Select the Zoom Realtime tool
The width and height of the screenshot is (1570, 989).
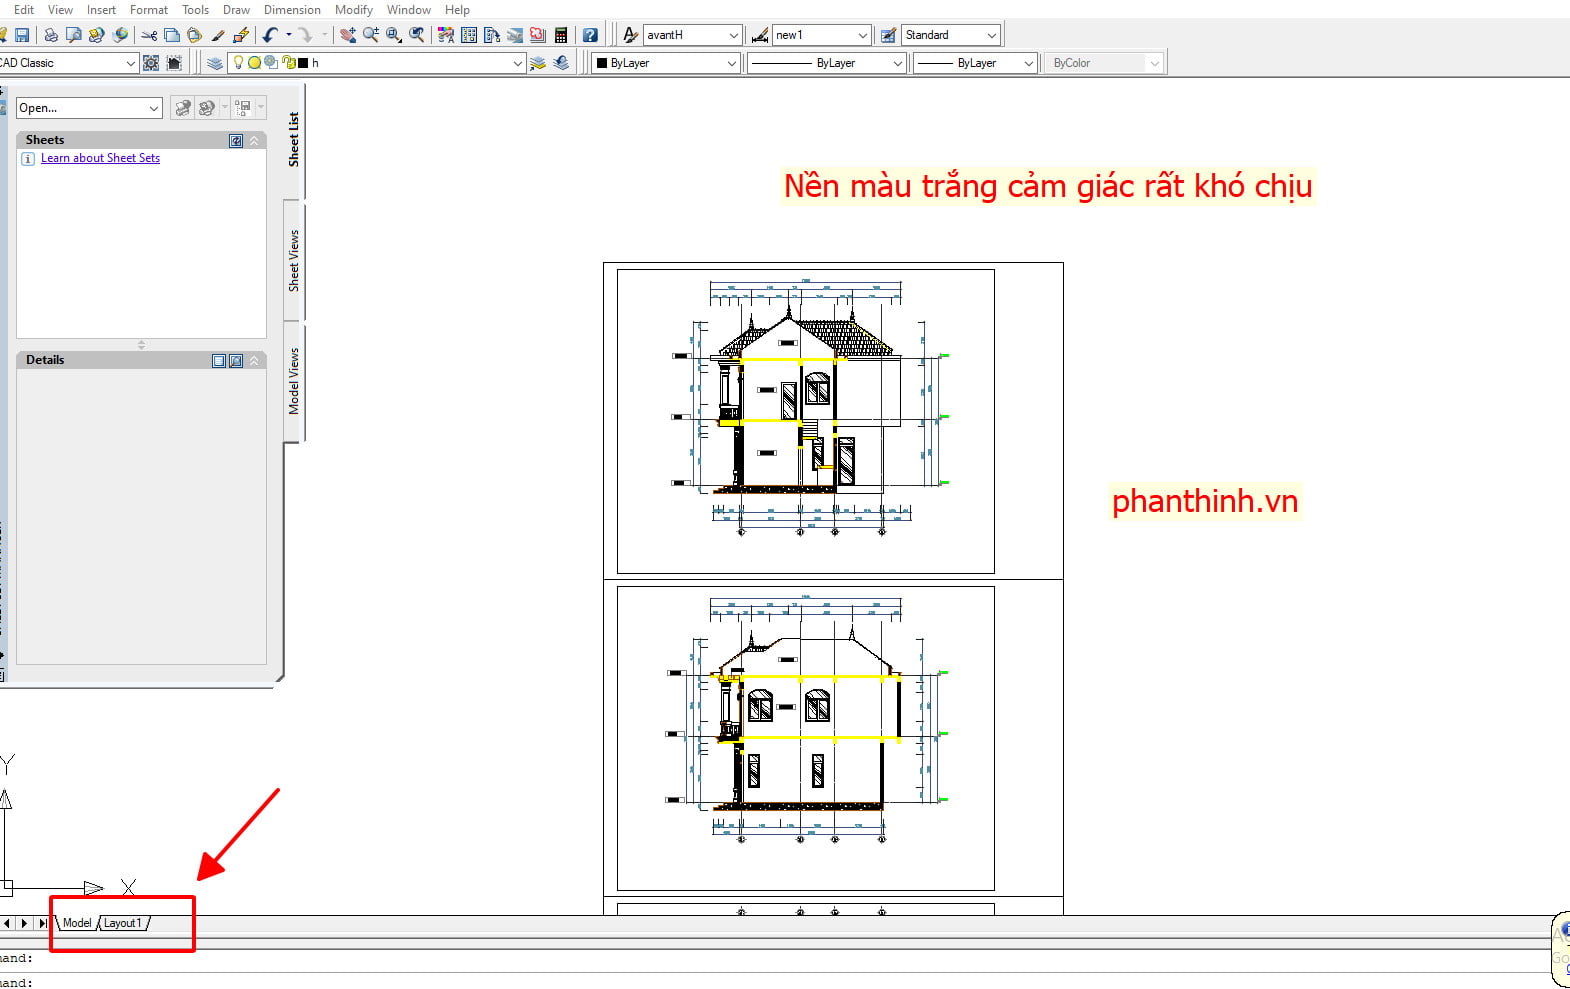pos(371,35)
